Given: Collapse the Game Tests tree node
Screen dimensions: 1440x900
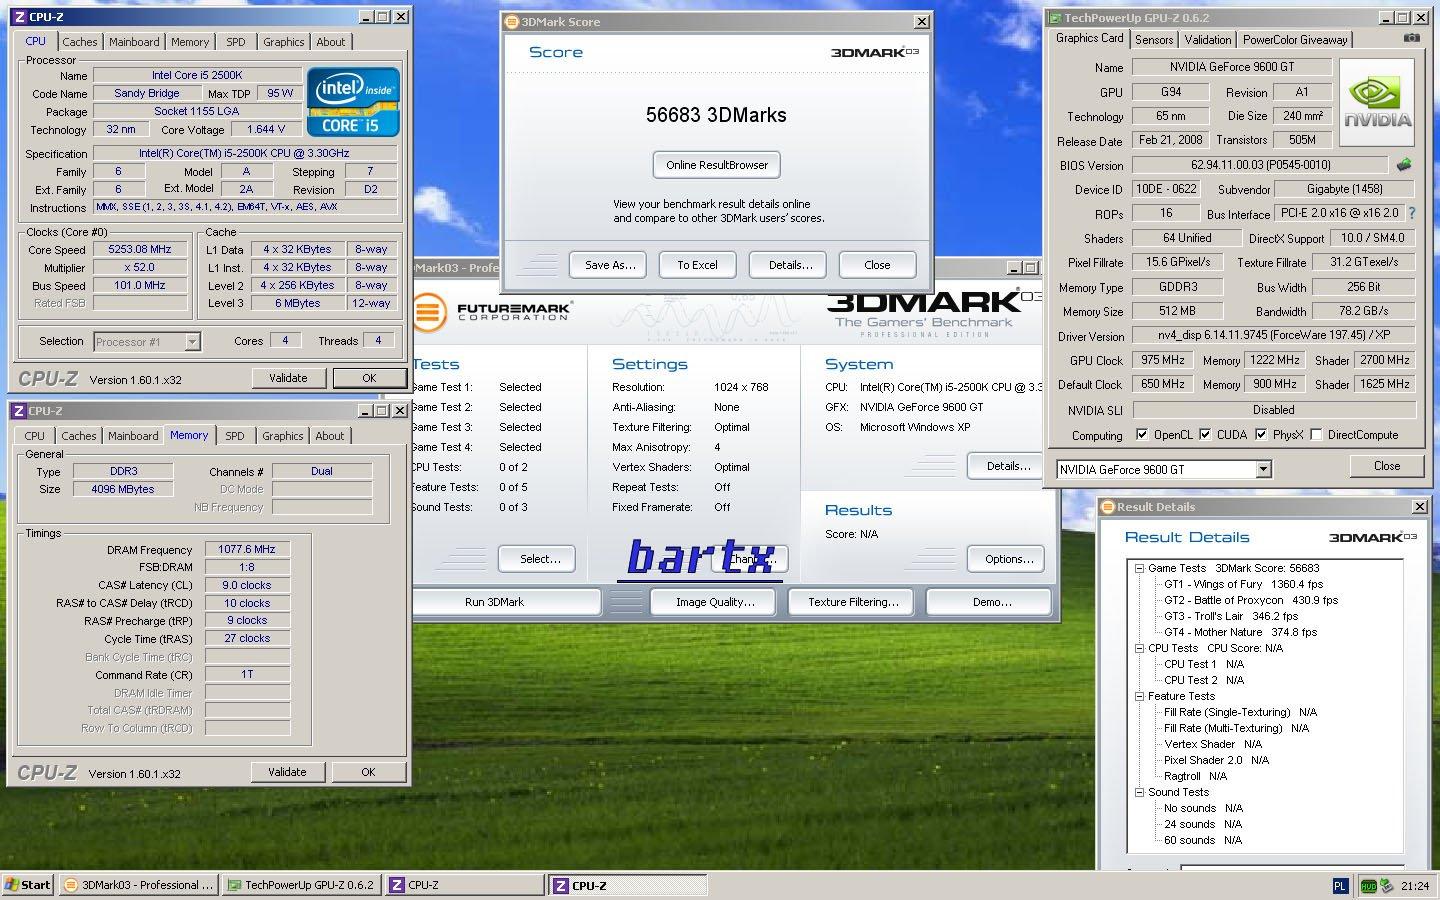Looking at the screenshot, I should coord(1139,568).
